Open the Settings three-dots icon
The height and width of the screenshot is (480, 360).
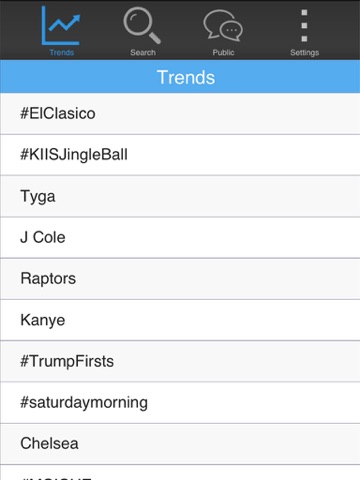coord(304,26)
